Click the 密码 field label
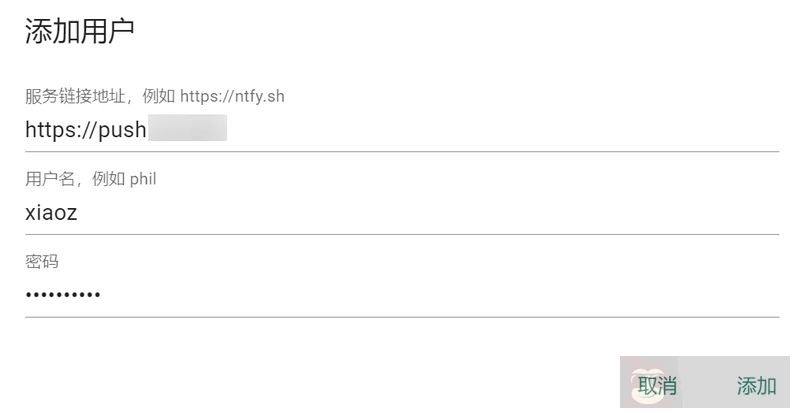The image size is (800, 413). pyautogui.click(x=42, y=262)
